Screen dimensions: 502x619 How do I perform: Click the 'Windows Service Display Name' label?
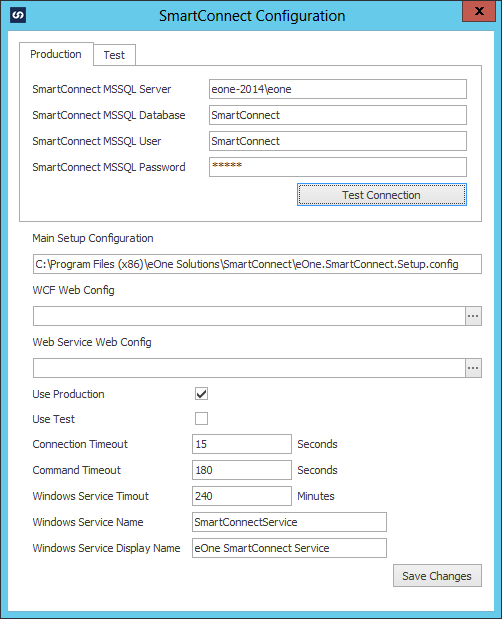coord(107,548)
